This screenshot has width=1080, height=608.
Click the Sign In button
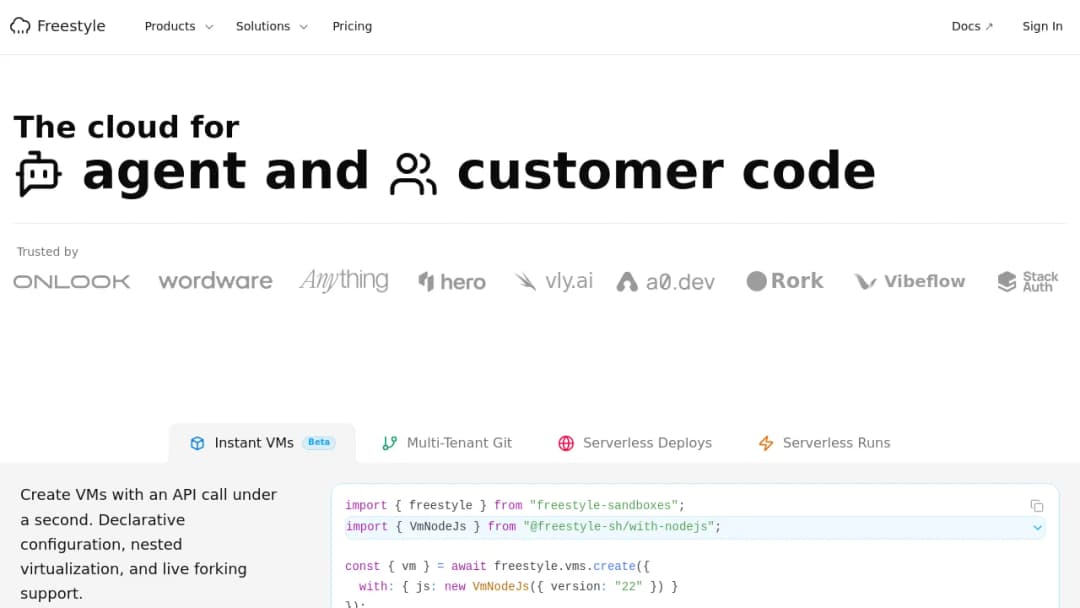pos(1042,26)
